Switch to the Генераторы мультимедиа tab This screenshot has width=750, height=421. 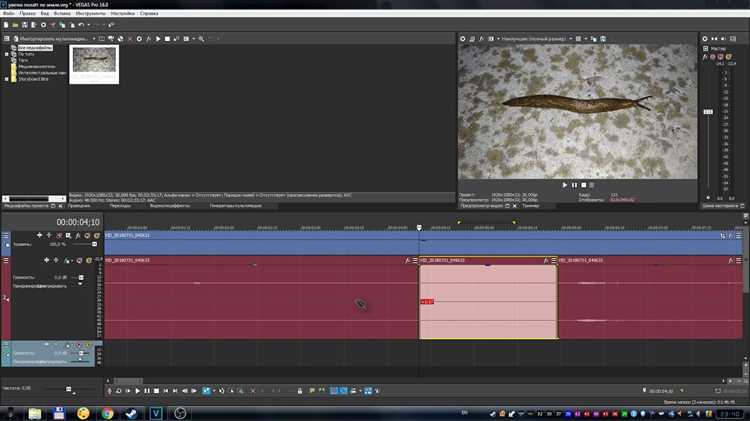[x=236, y=206]
